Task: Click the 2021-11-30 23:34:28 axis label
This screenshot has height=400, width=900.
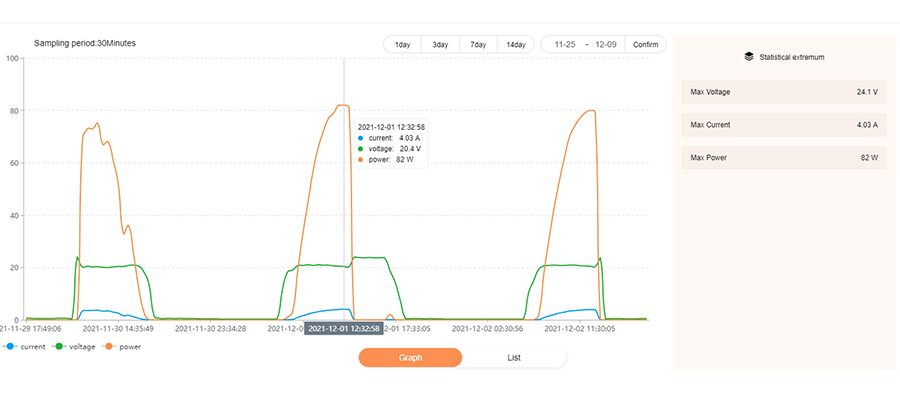Action: pos(211,329)
